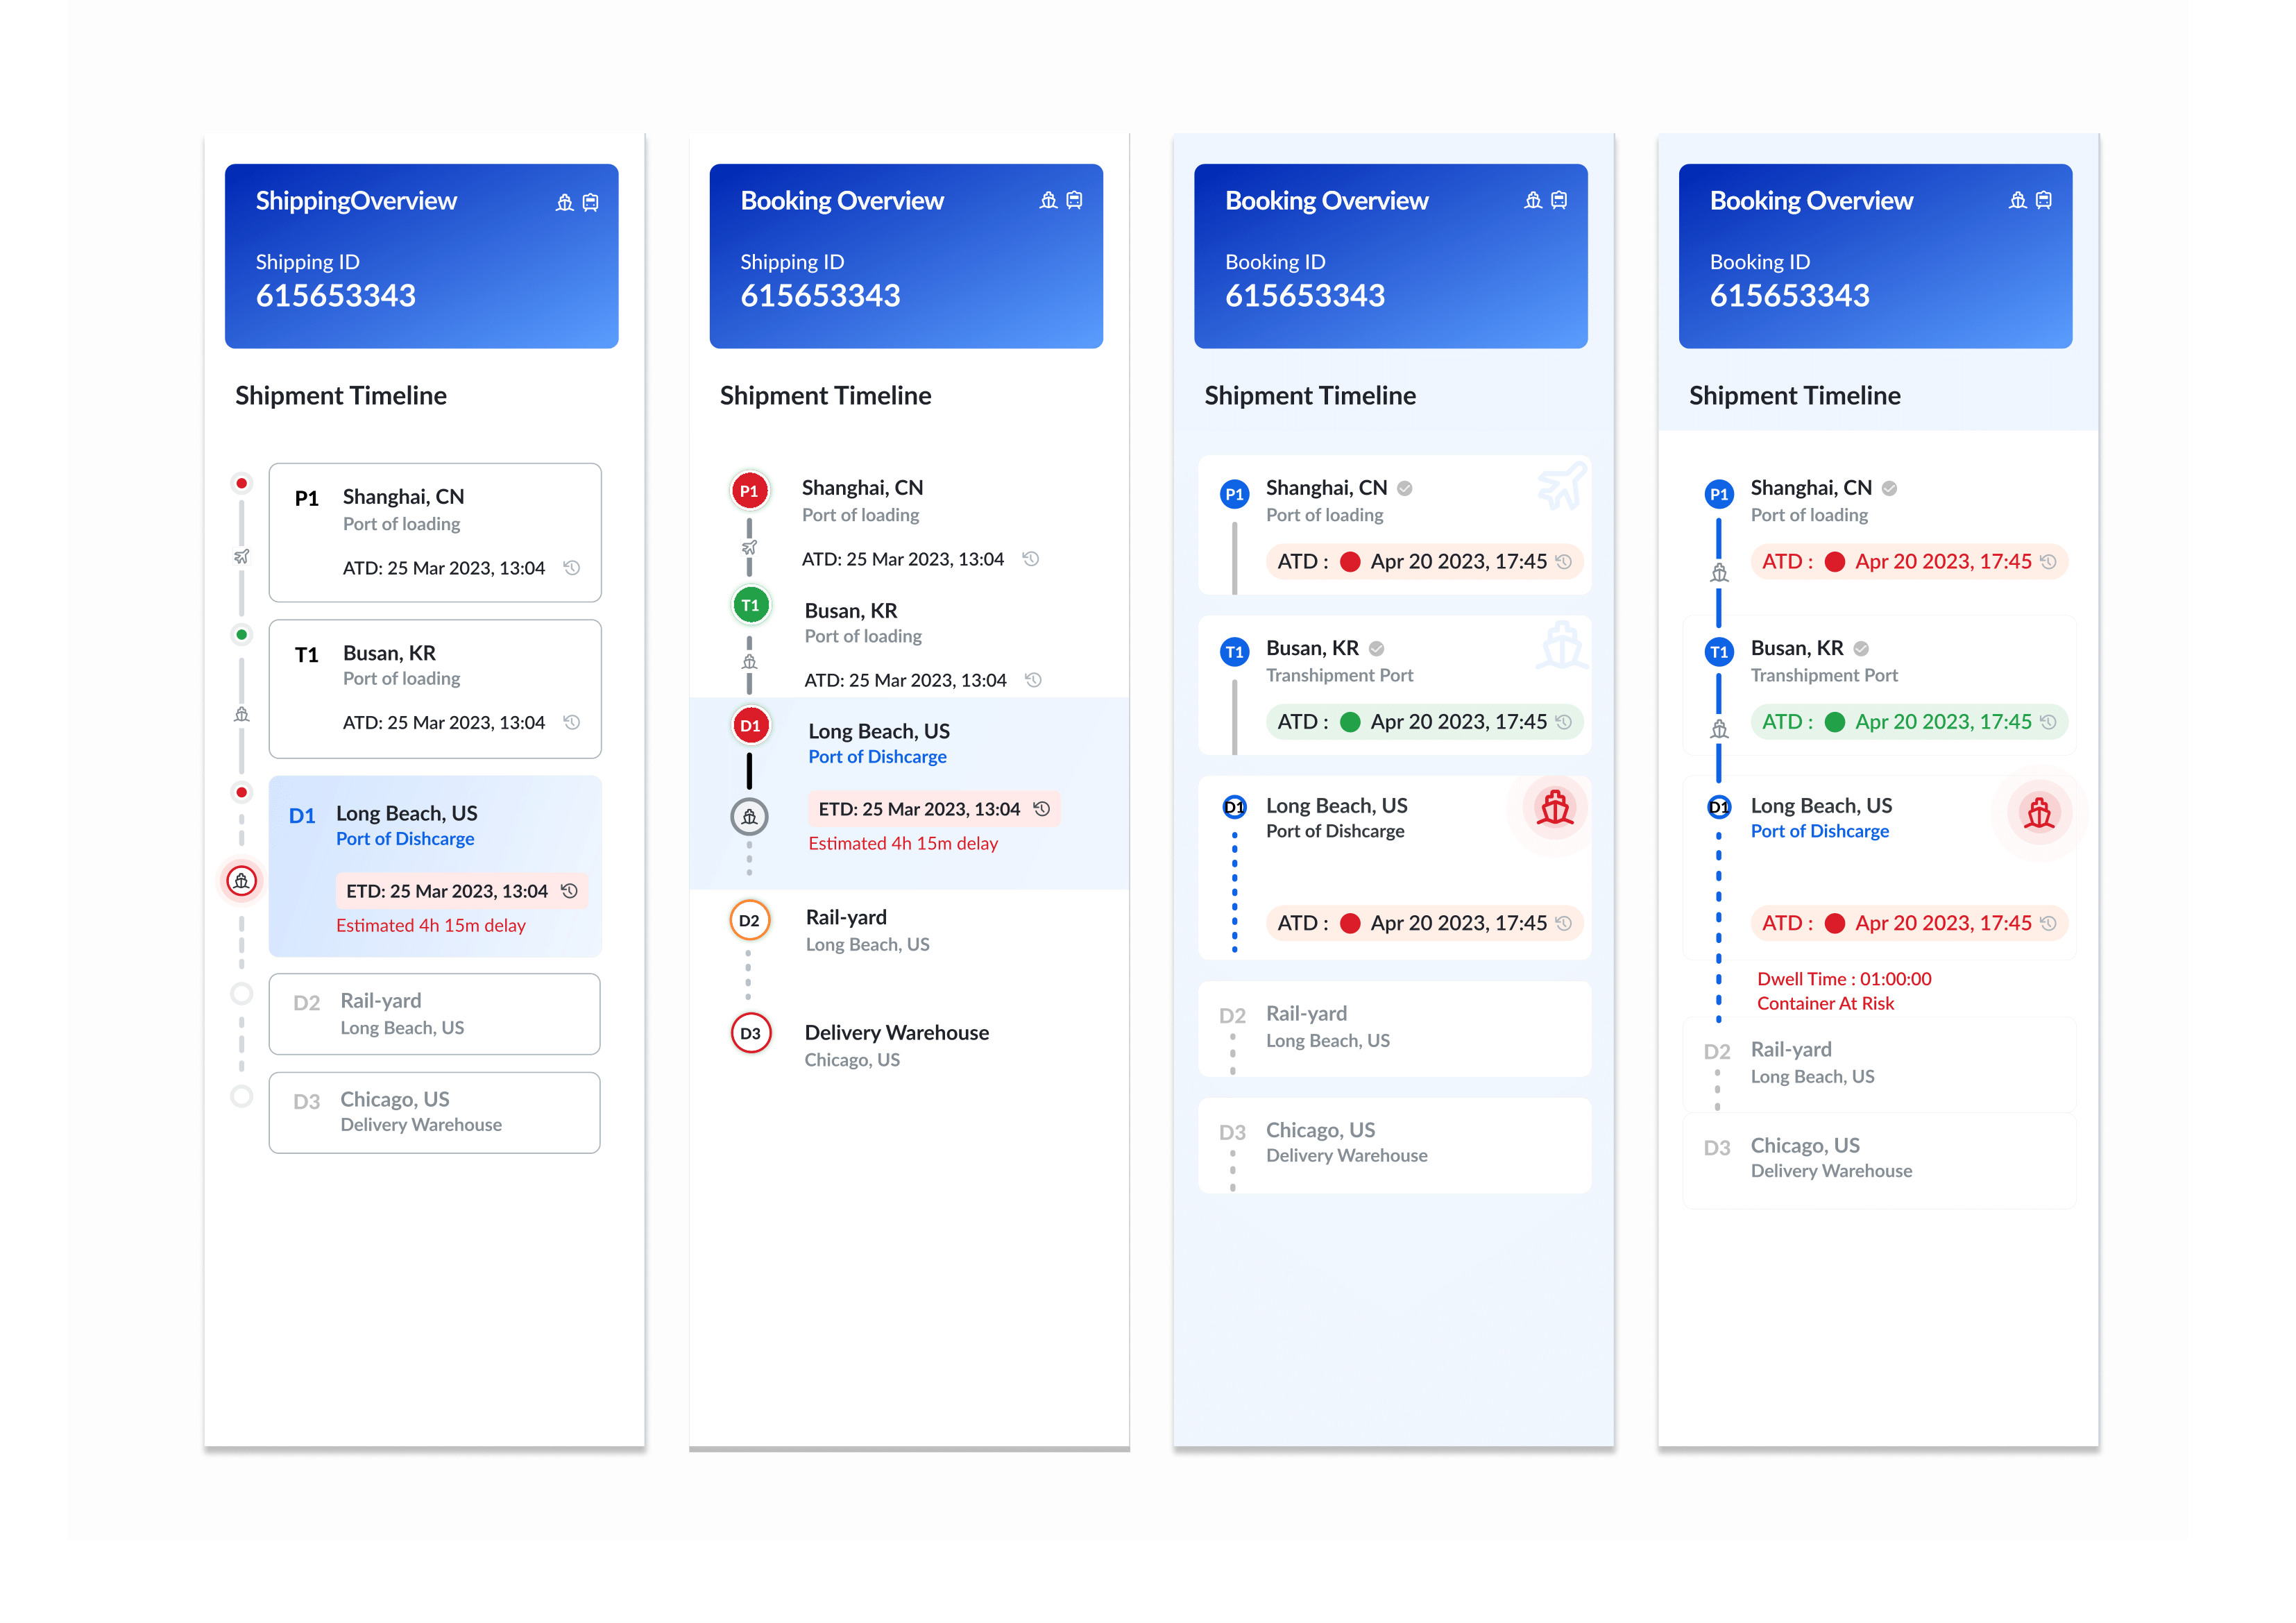Click the grey-circled ship icon under red D1 badge
The image size is (2296, 1623).
coord(749,817)
